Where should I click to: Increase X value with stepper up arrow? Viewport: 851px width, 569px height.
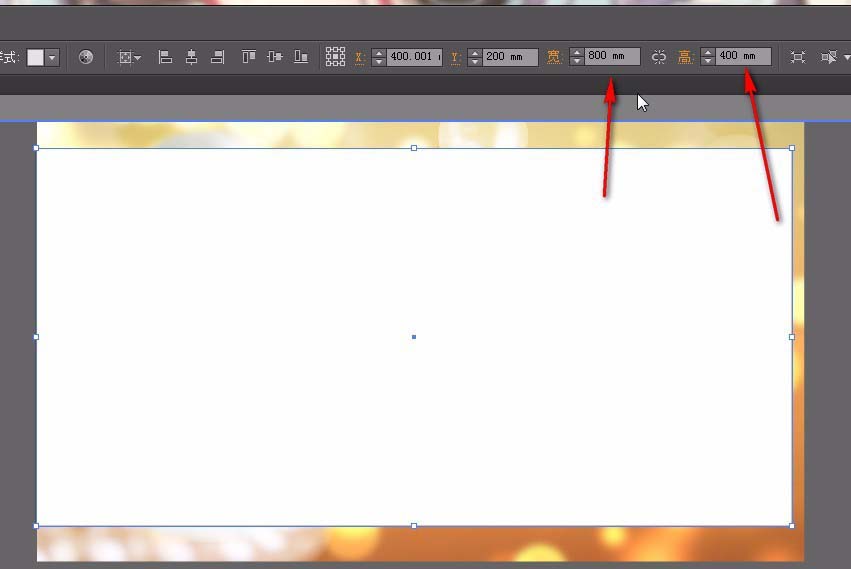379,53
